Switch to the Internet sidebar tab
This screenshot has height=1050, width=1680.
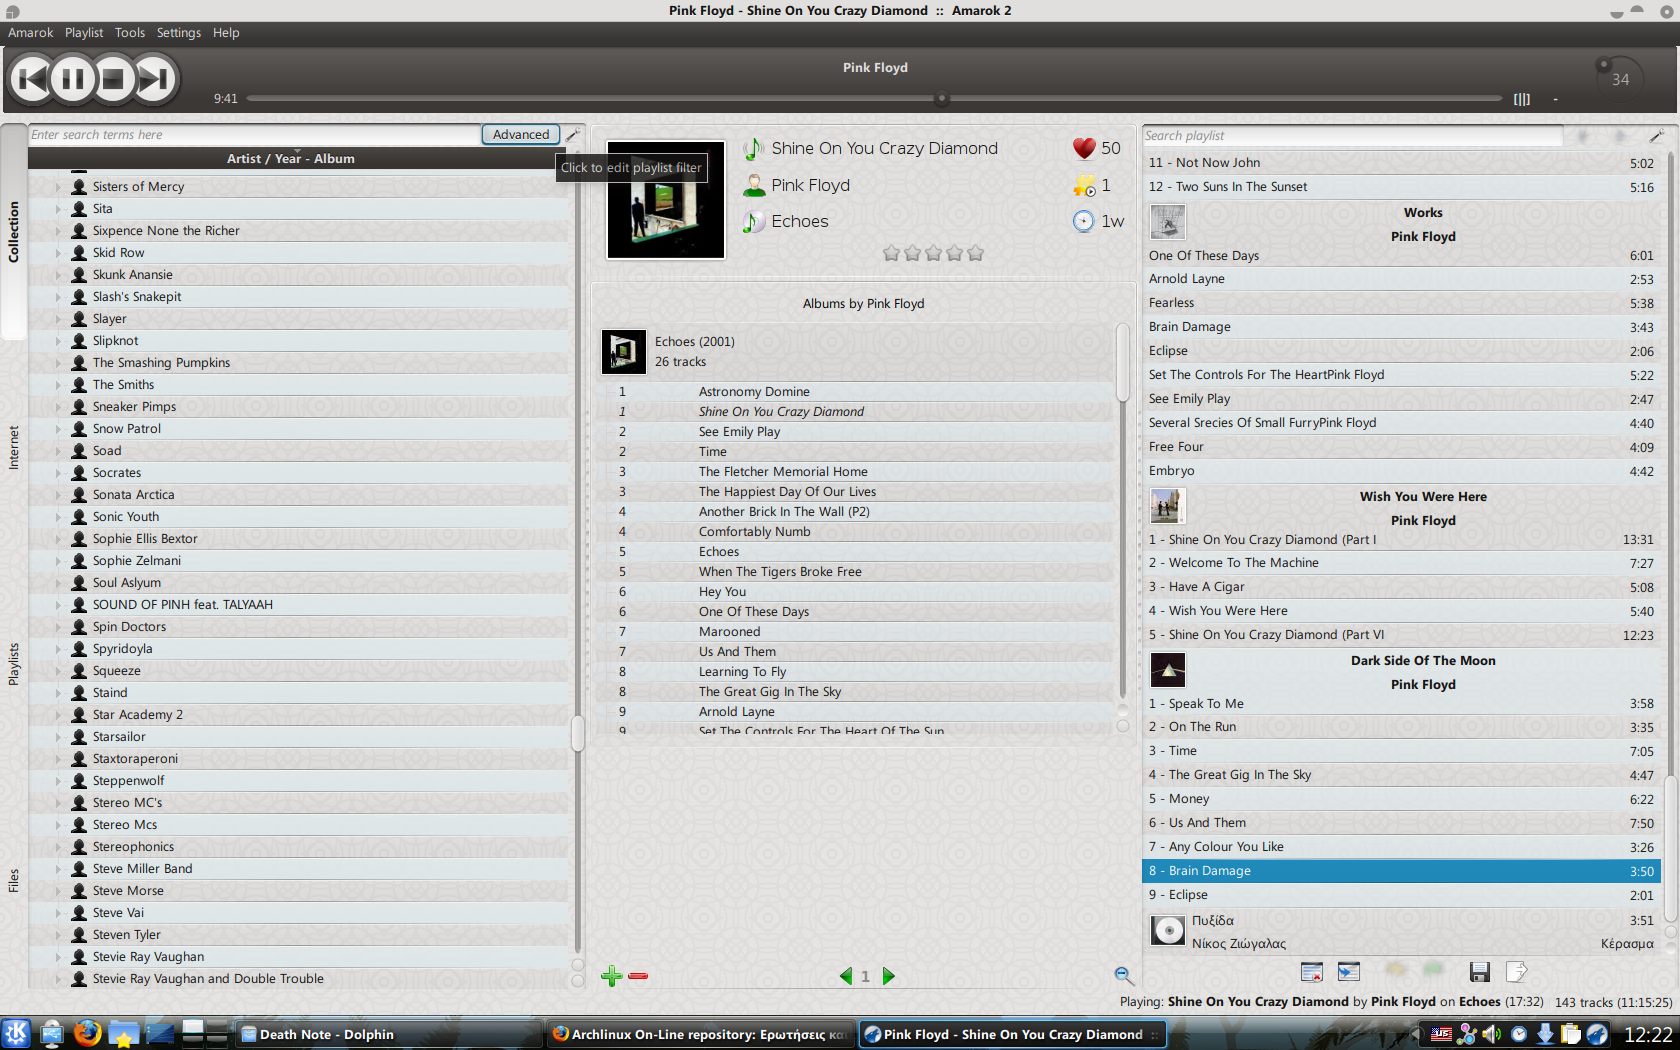13,448
